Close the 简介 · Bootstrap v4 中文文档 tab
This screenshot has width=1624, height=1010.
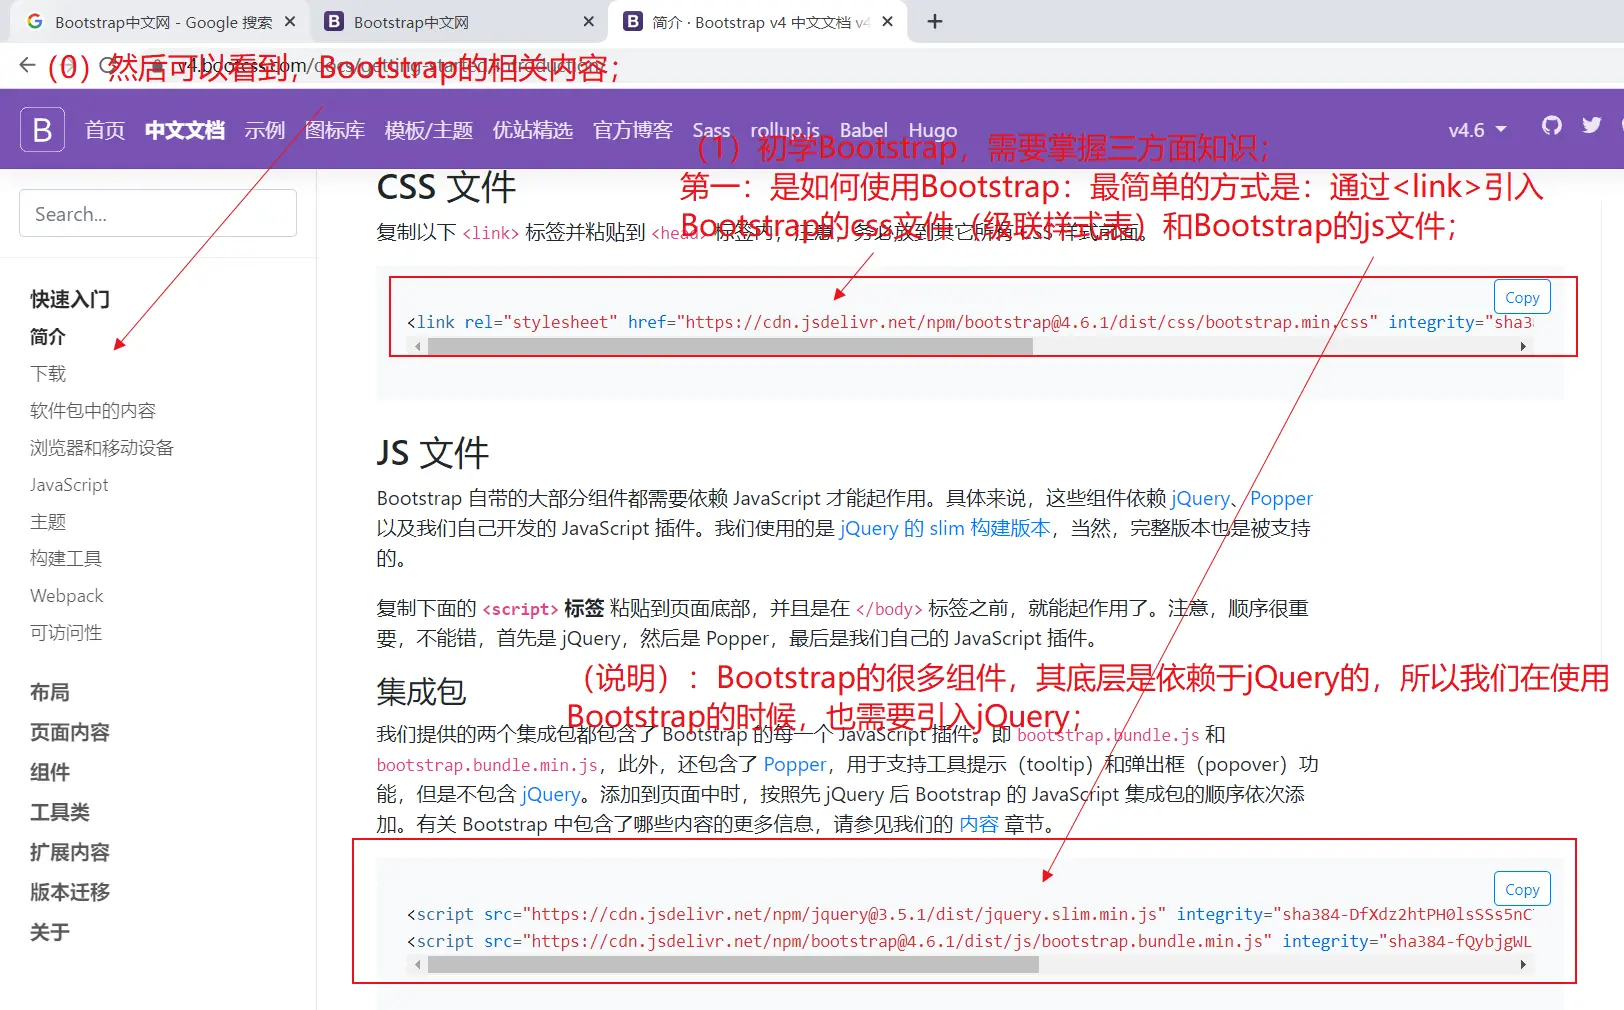(887, 21)
